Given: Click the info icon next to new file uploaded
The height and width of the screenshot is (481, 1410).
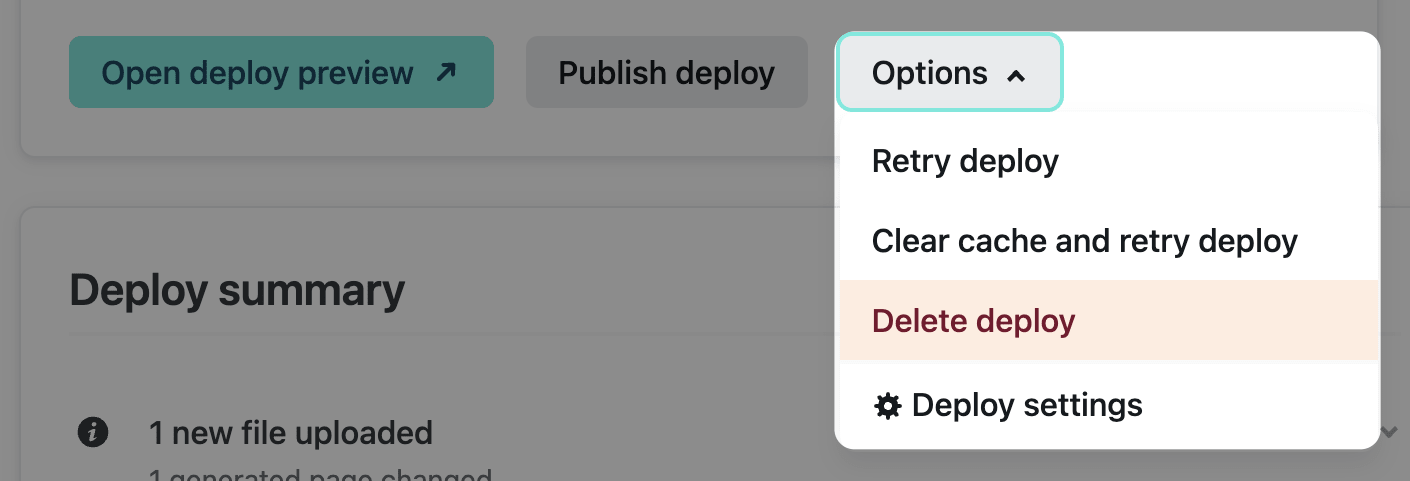Looking at the screenshot, I should tap(93, 432).
